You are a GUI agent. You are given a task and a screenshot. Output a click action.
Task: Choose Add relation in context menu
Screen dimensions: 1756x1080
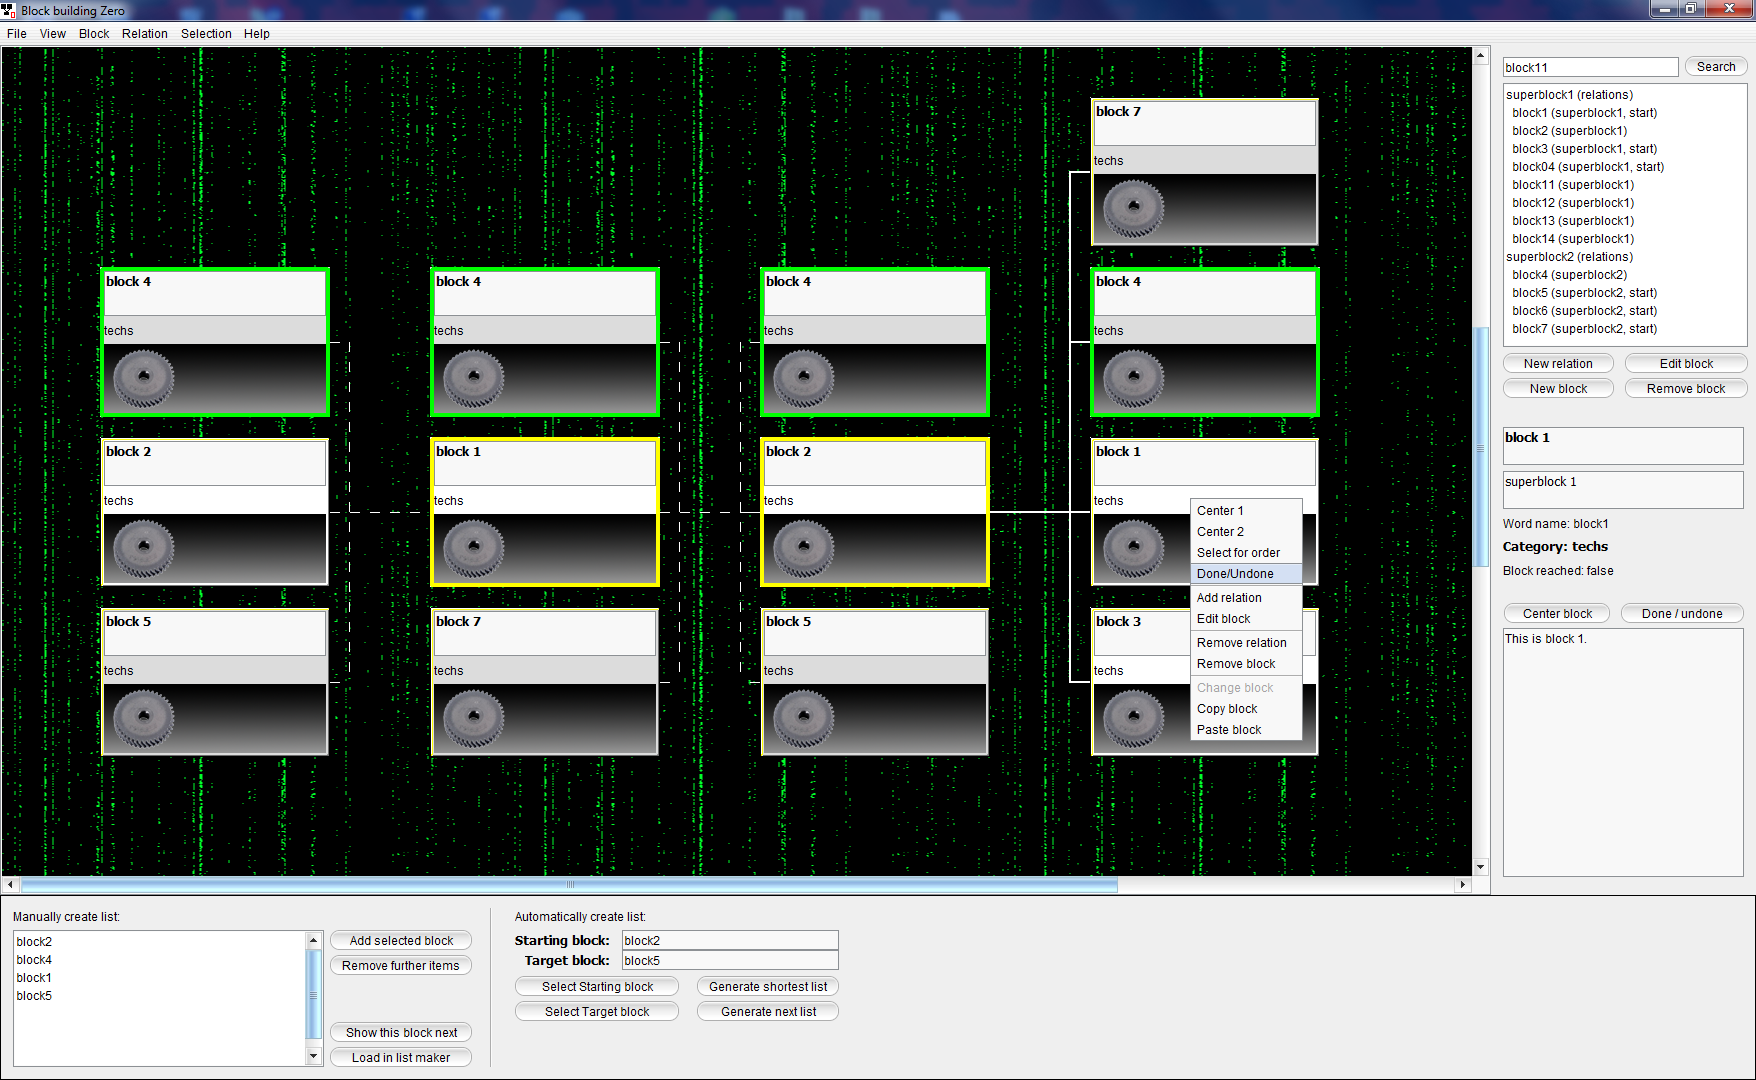coord(1246,598)
